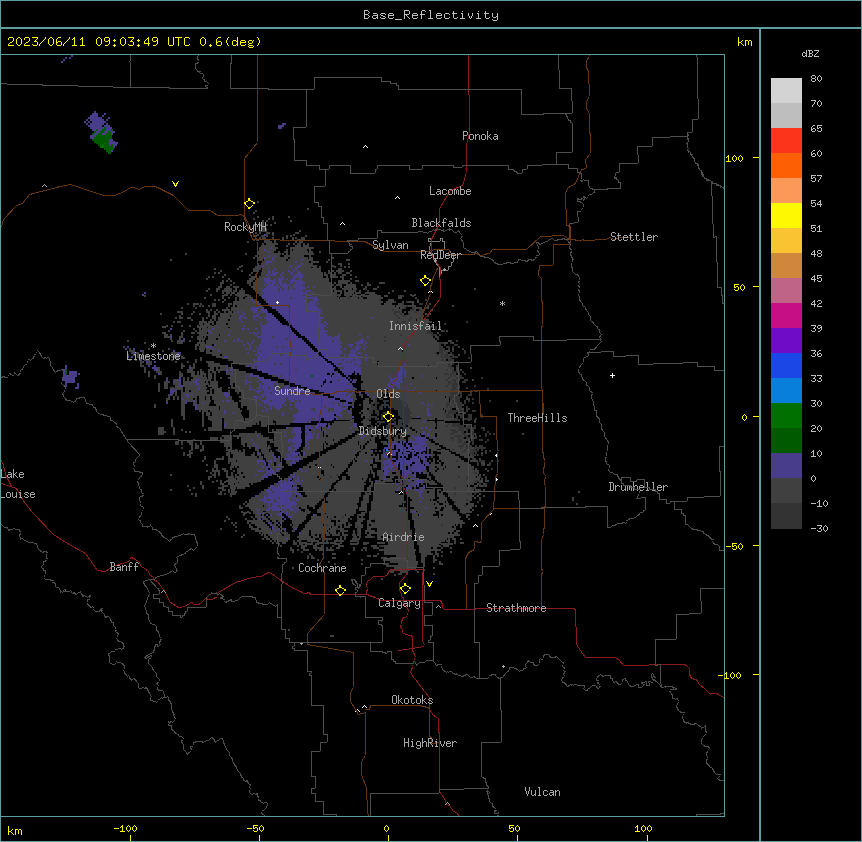Viewport: 862px width, 842px height.
Task: Click the Sylvan city label
Action: (x=390, y=245)
